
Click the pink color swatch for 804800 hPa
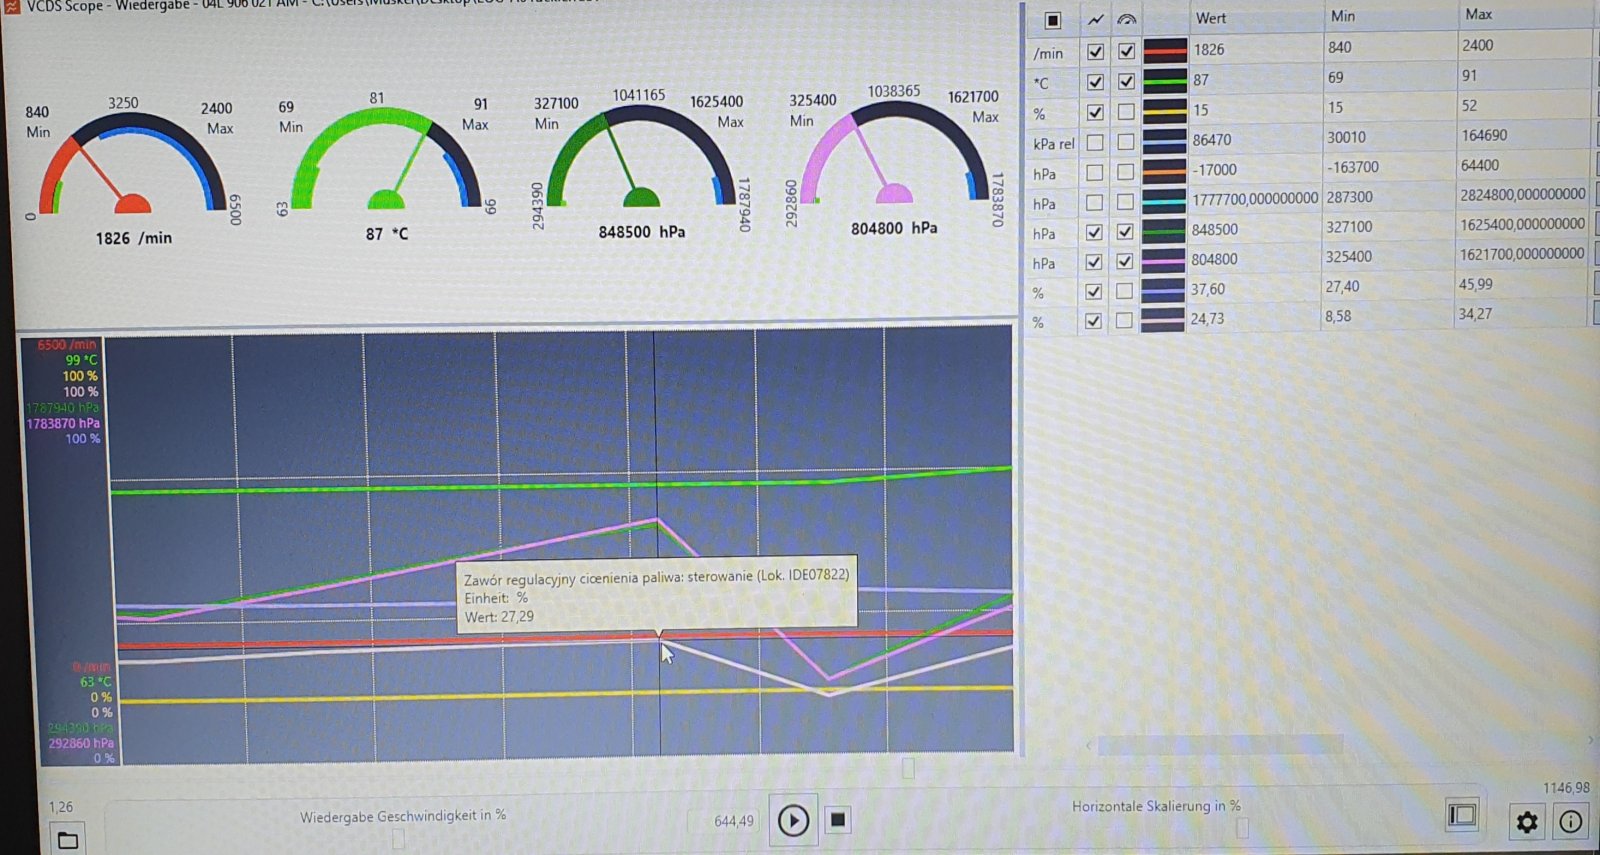coord(1164,260)
